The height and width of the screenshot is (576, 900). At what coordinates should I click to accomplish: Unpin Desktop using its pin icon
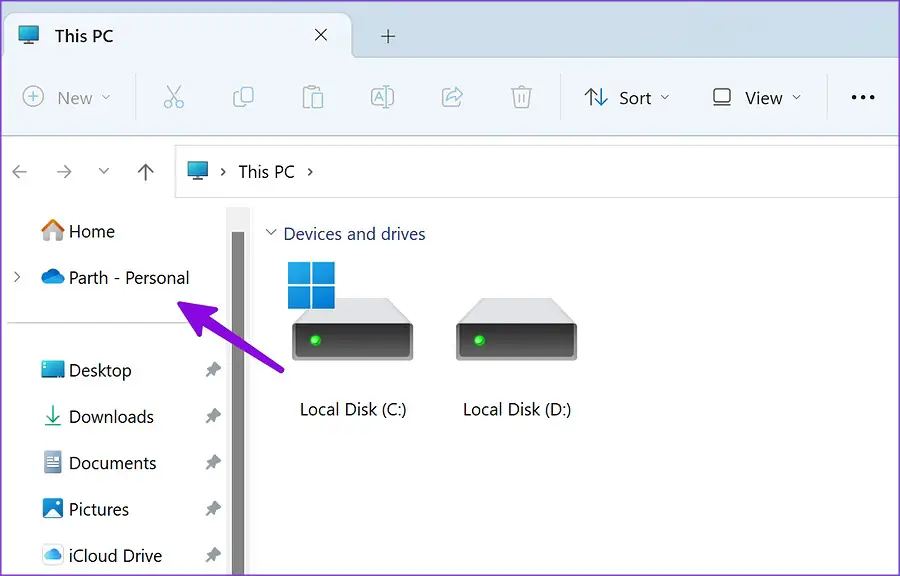pos(212,370)
